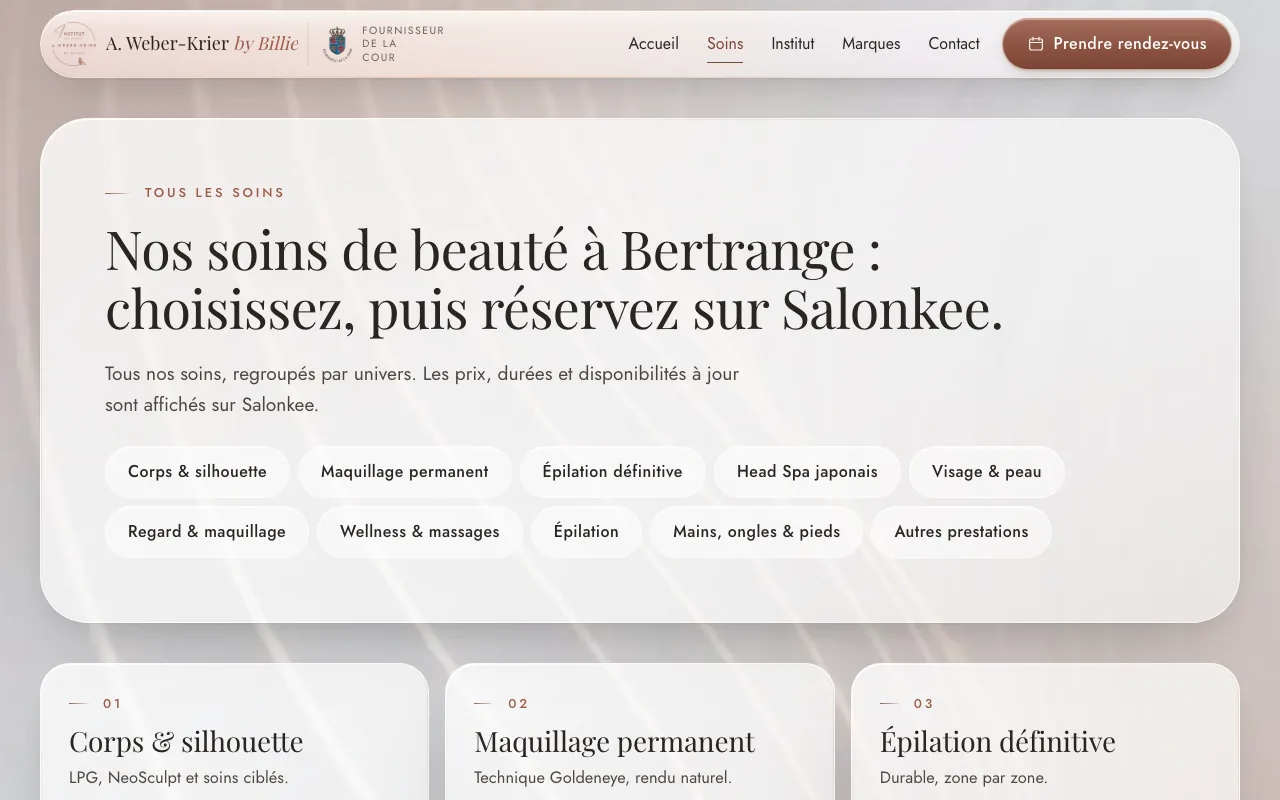Click the Mains, ongles & pieds chip
The width and height of the screenshot is (1280, 800).
point(756,532)
